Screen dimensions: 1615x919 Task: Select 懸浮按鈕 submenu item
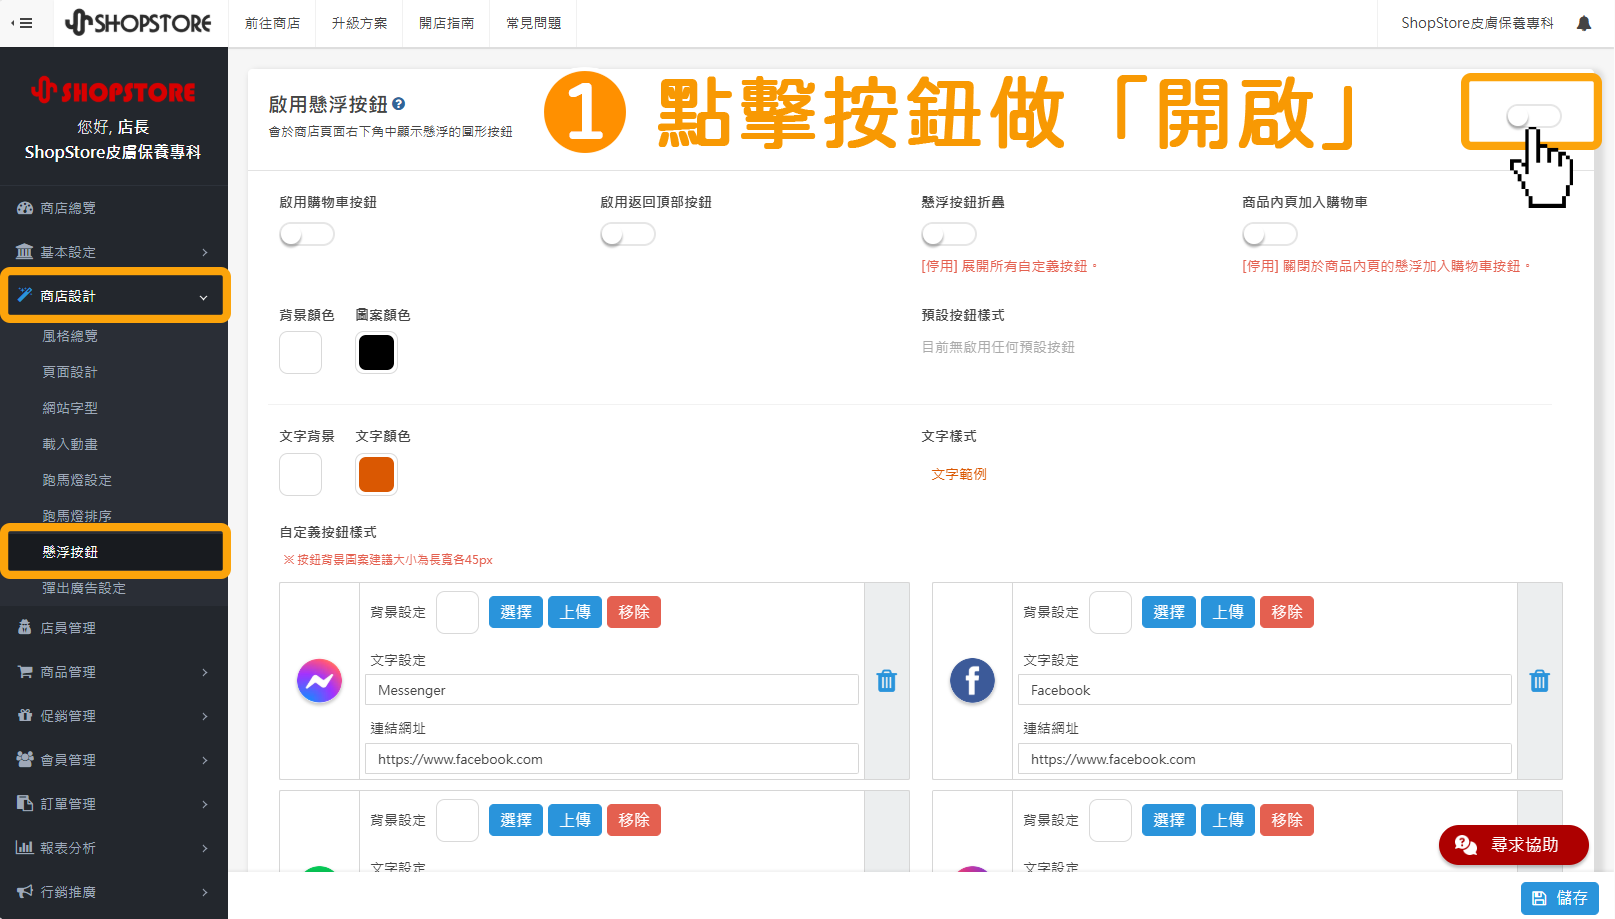click(115, 552)
